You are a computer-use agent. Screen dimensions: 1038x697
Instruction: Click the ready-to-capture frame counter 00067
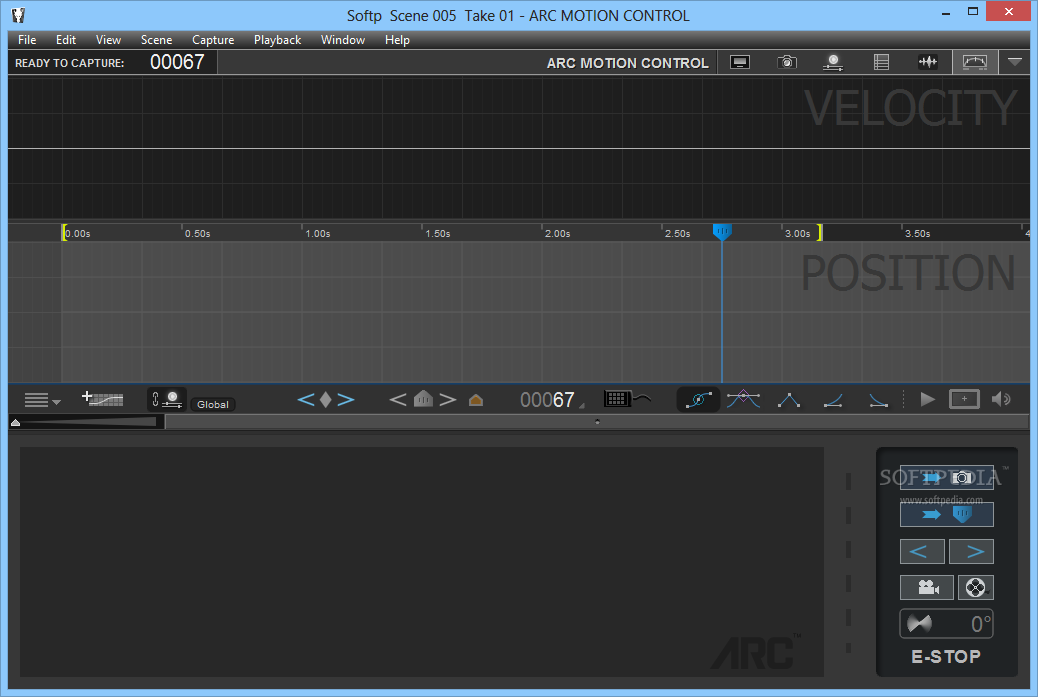point(177,62)
